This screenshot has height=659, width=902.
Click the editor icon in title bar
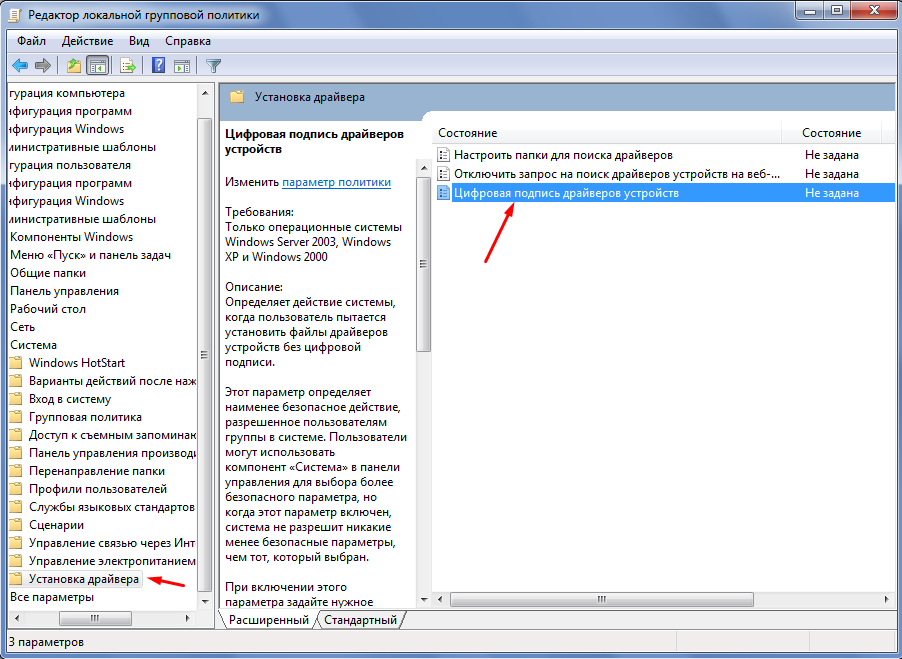[14, 14]
